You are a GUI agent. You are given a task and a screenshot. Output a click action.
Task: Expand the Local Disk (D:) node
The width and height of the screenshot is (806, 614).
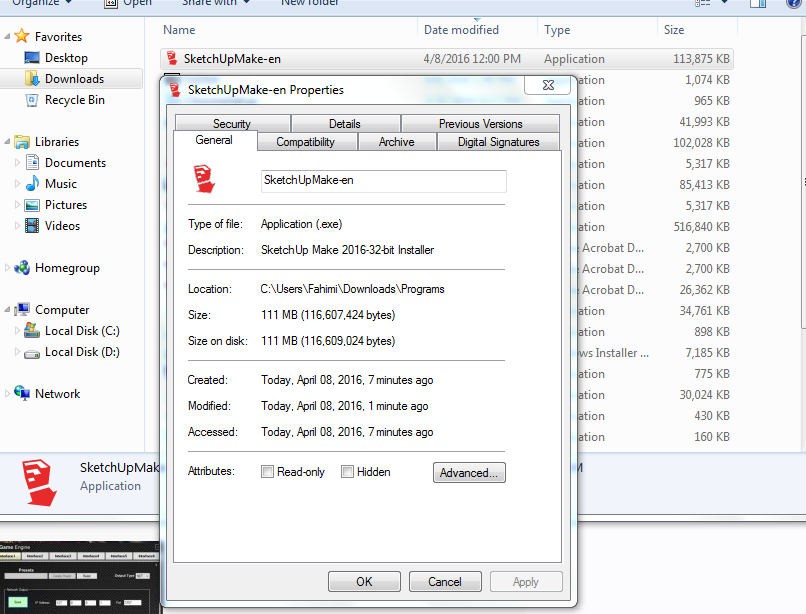[17, 352]
